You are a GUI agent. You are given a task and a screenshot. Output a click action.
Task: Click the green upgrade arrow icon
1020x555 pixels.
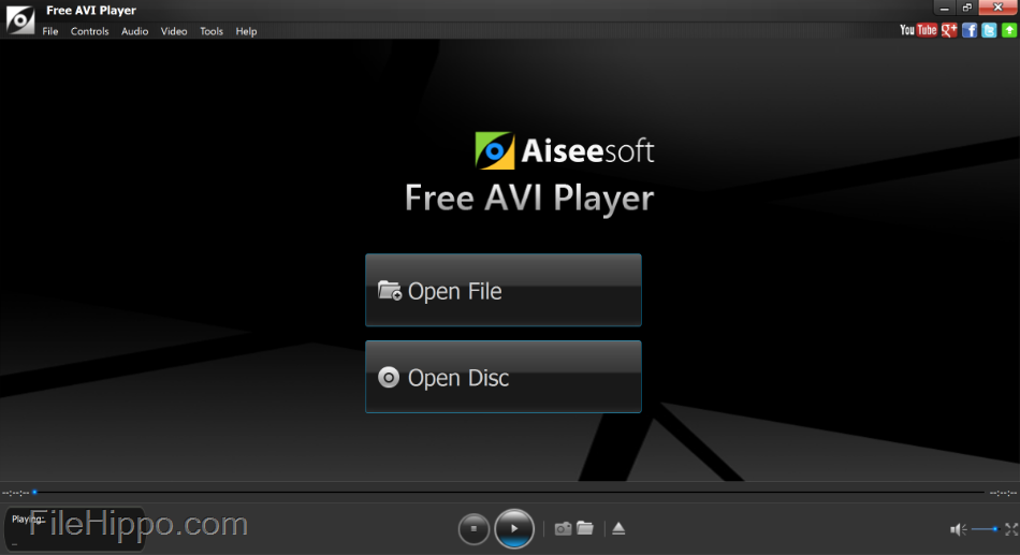[x=1009, y=30]
